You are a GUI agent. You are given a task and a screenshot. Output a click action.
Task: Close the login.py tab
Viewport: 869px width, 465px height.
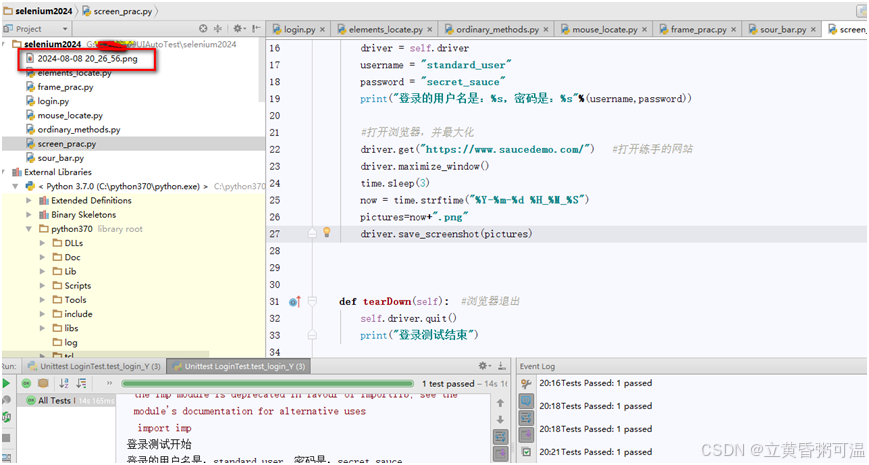click(x=322, y=29)
